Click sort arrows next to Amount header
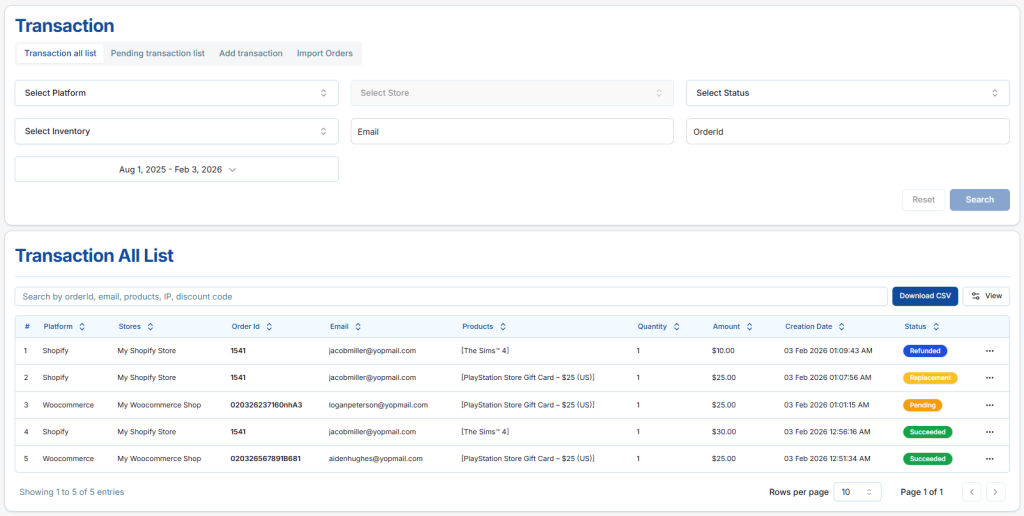This screenshot has width=1024, height=516. tap(750, 327)
